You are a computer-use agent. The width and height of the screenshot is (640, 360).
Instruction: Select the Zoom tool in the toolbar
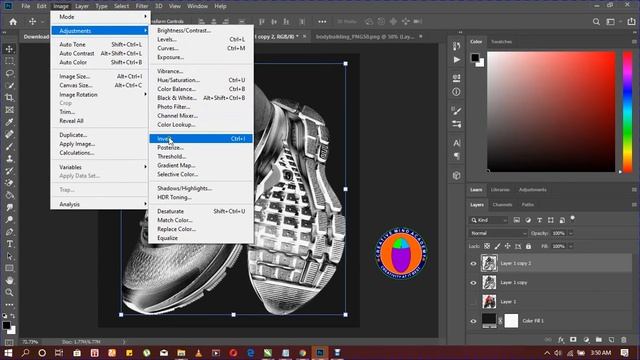pyautogui.click(x=9, y=292)
